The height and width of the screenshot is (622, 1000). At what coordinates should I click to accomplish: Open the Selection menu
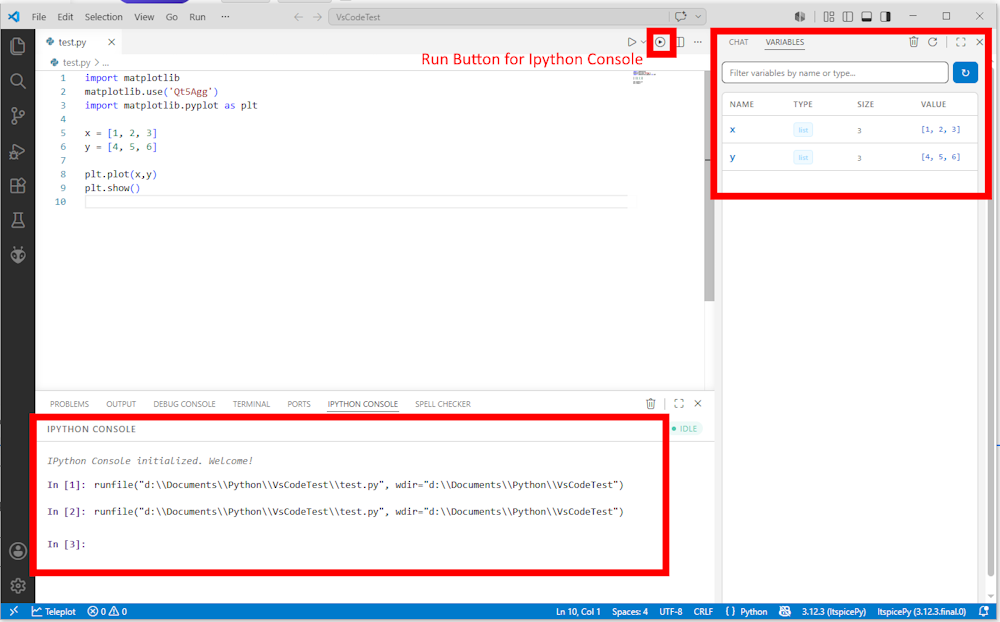(103, 17)
